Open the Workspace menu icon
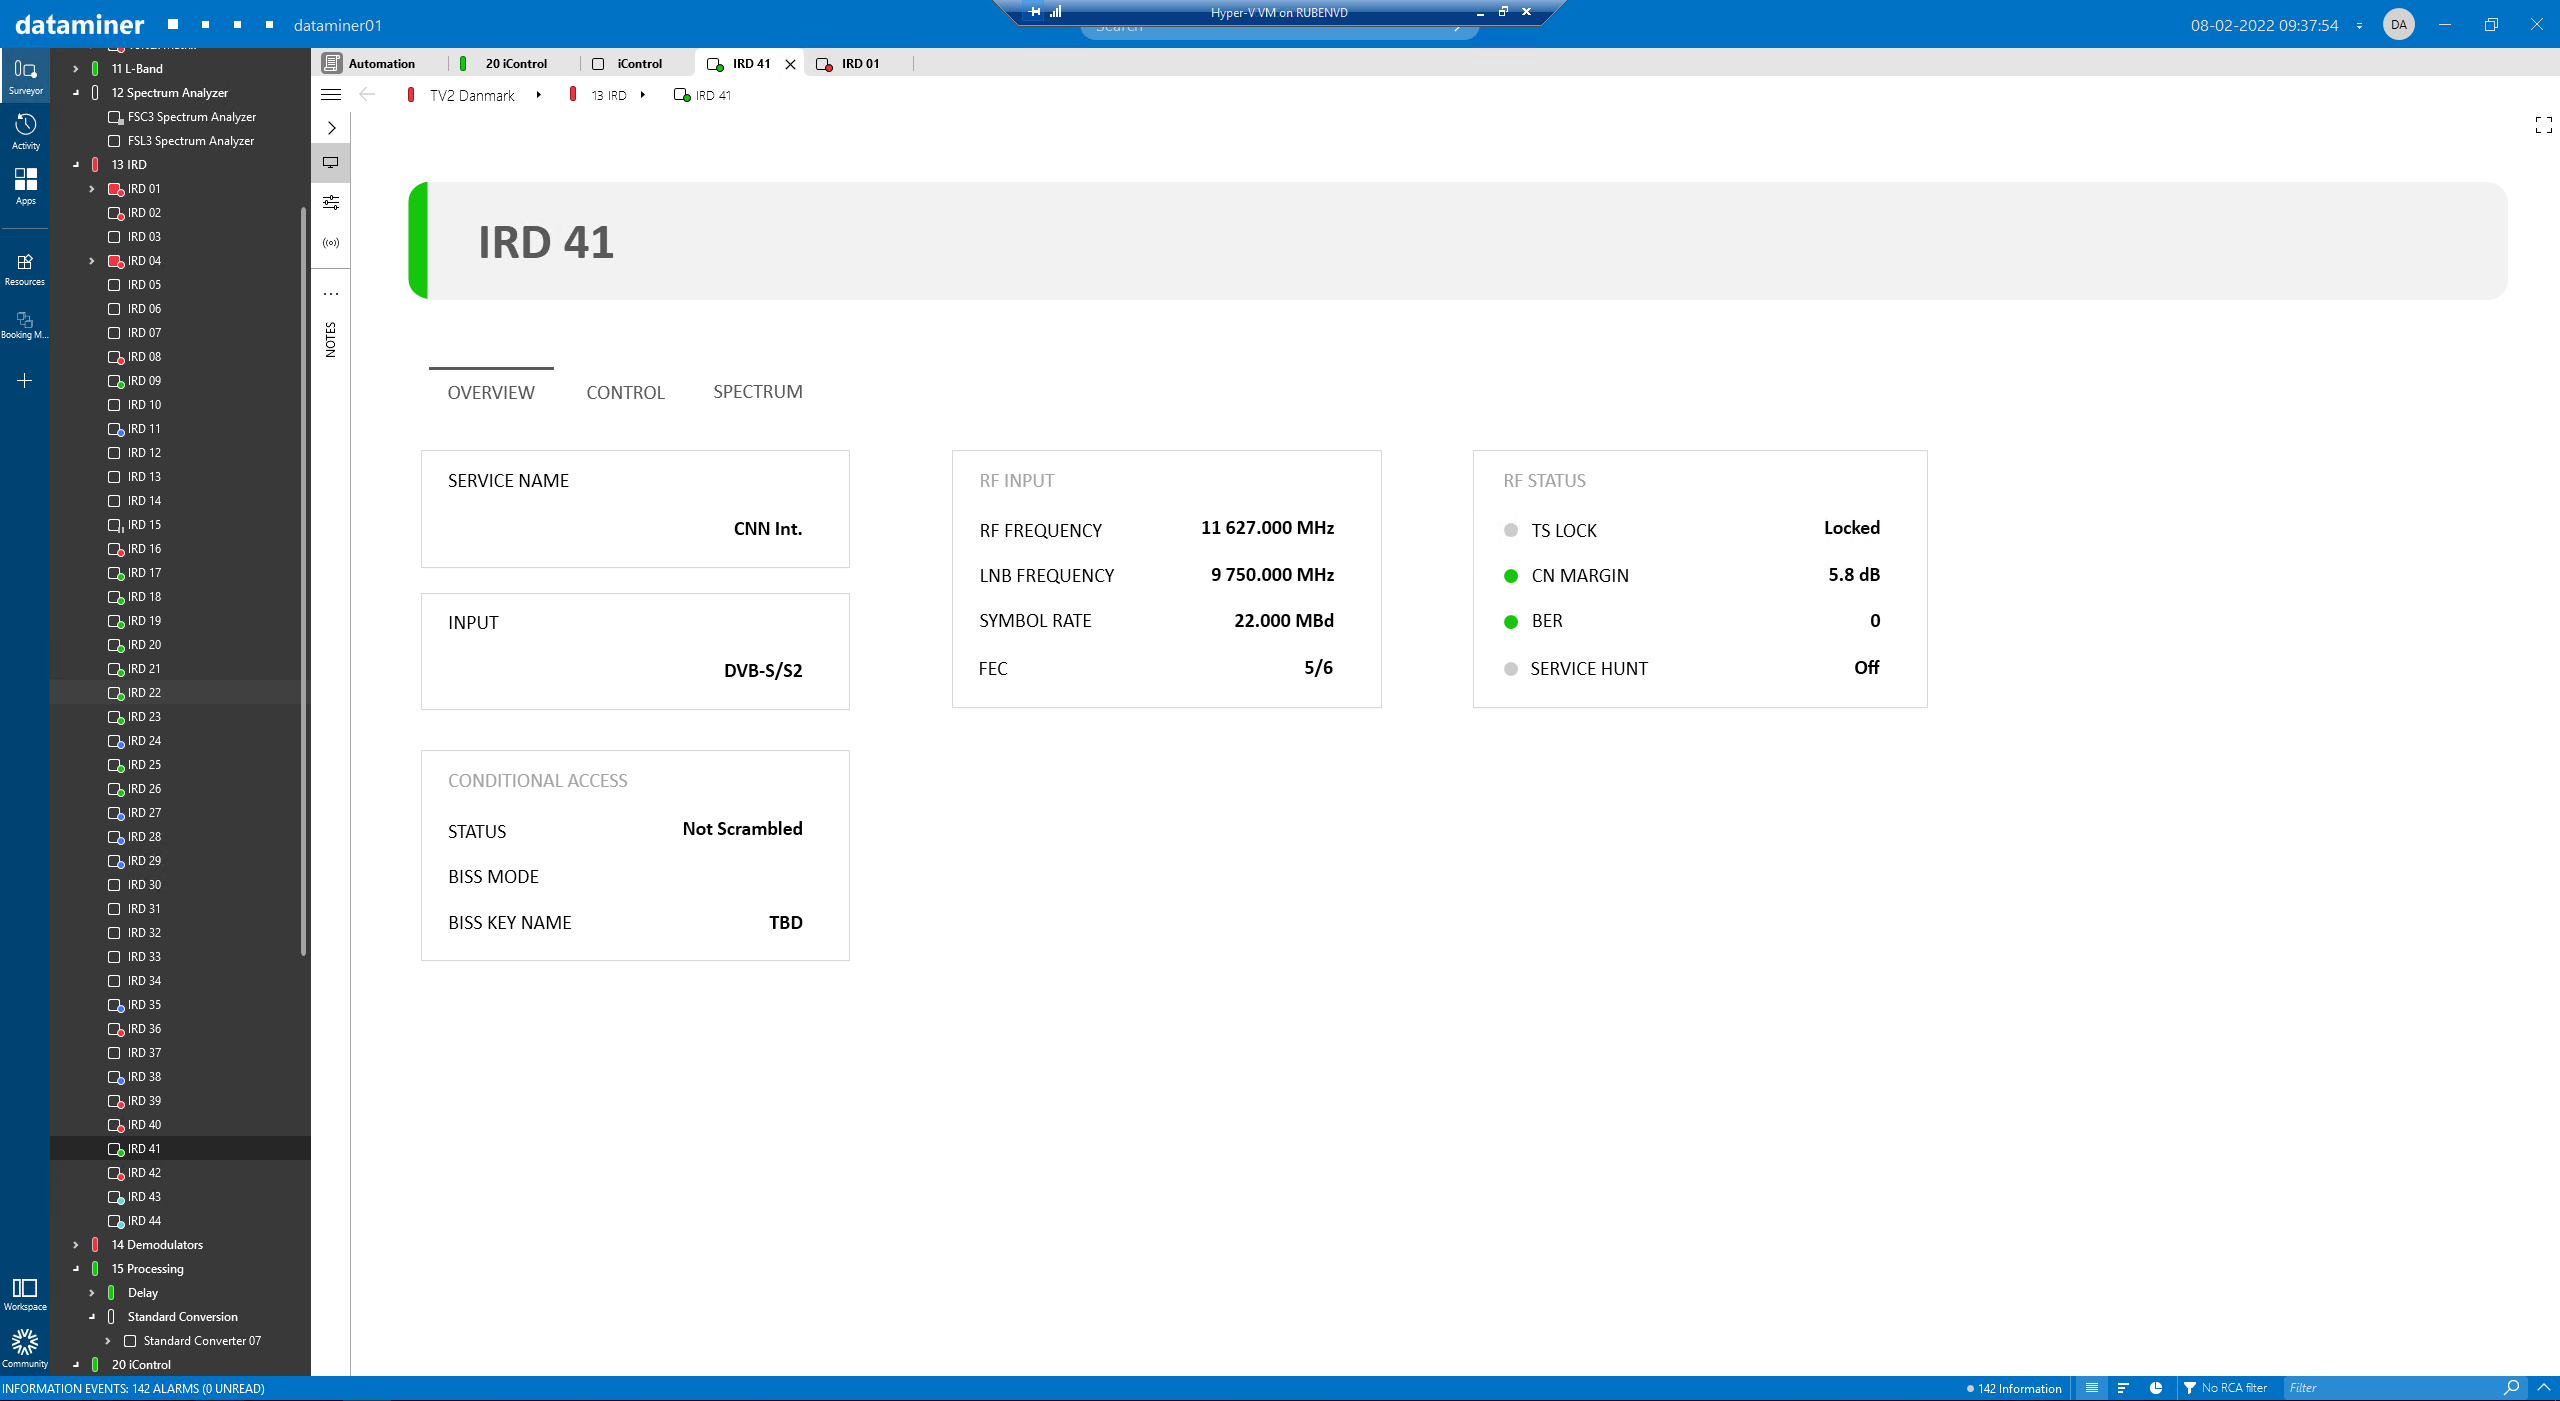Image resolution: width=2560 pixels, height=1401 pixels. click(x=25, y=1293)
